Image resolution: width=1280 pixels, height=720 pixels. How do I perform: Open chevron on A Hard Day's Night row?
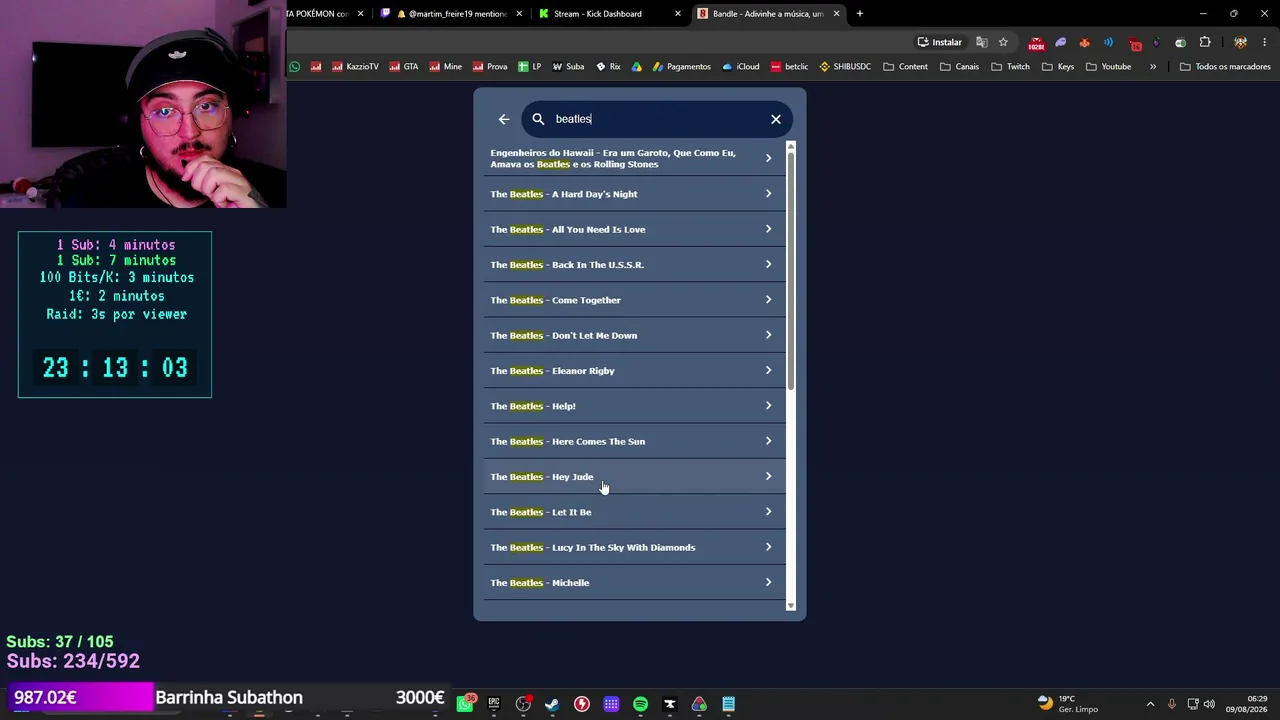coord(768,194)
